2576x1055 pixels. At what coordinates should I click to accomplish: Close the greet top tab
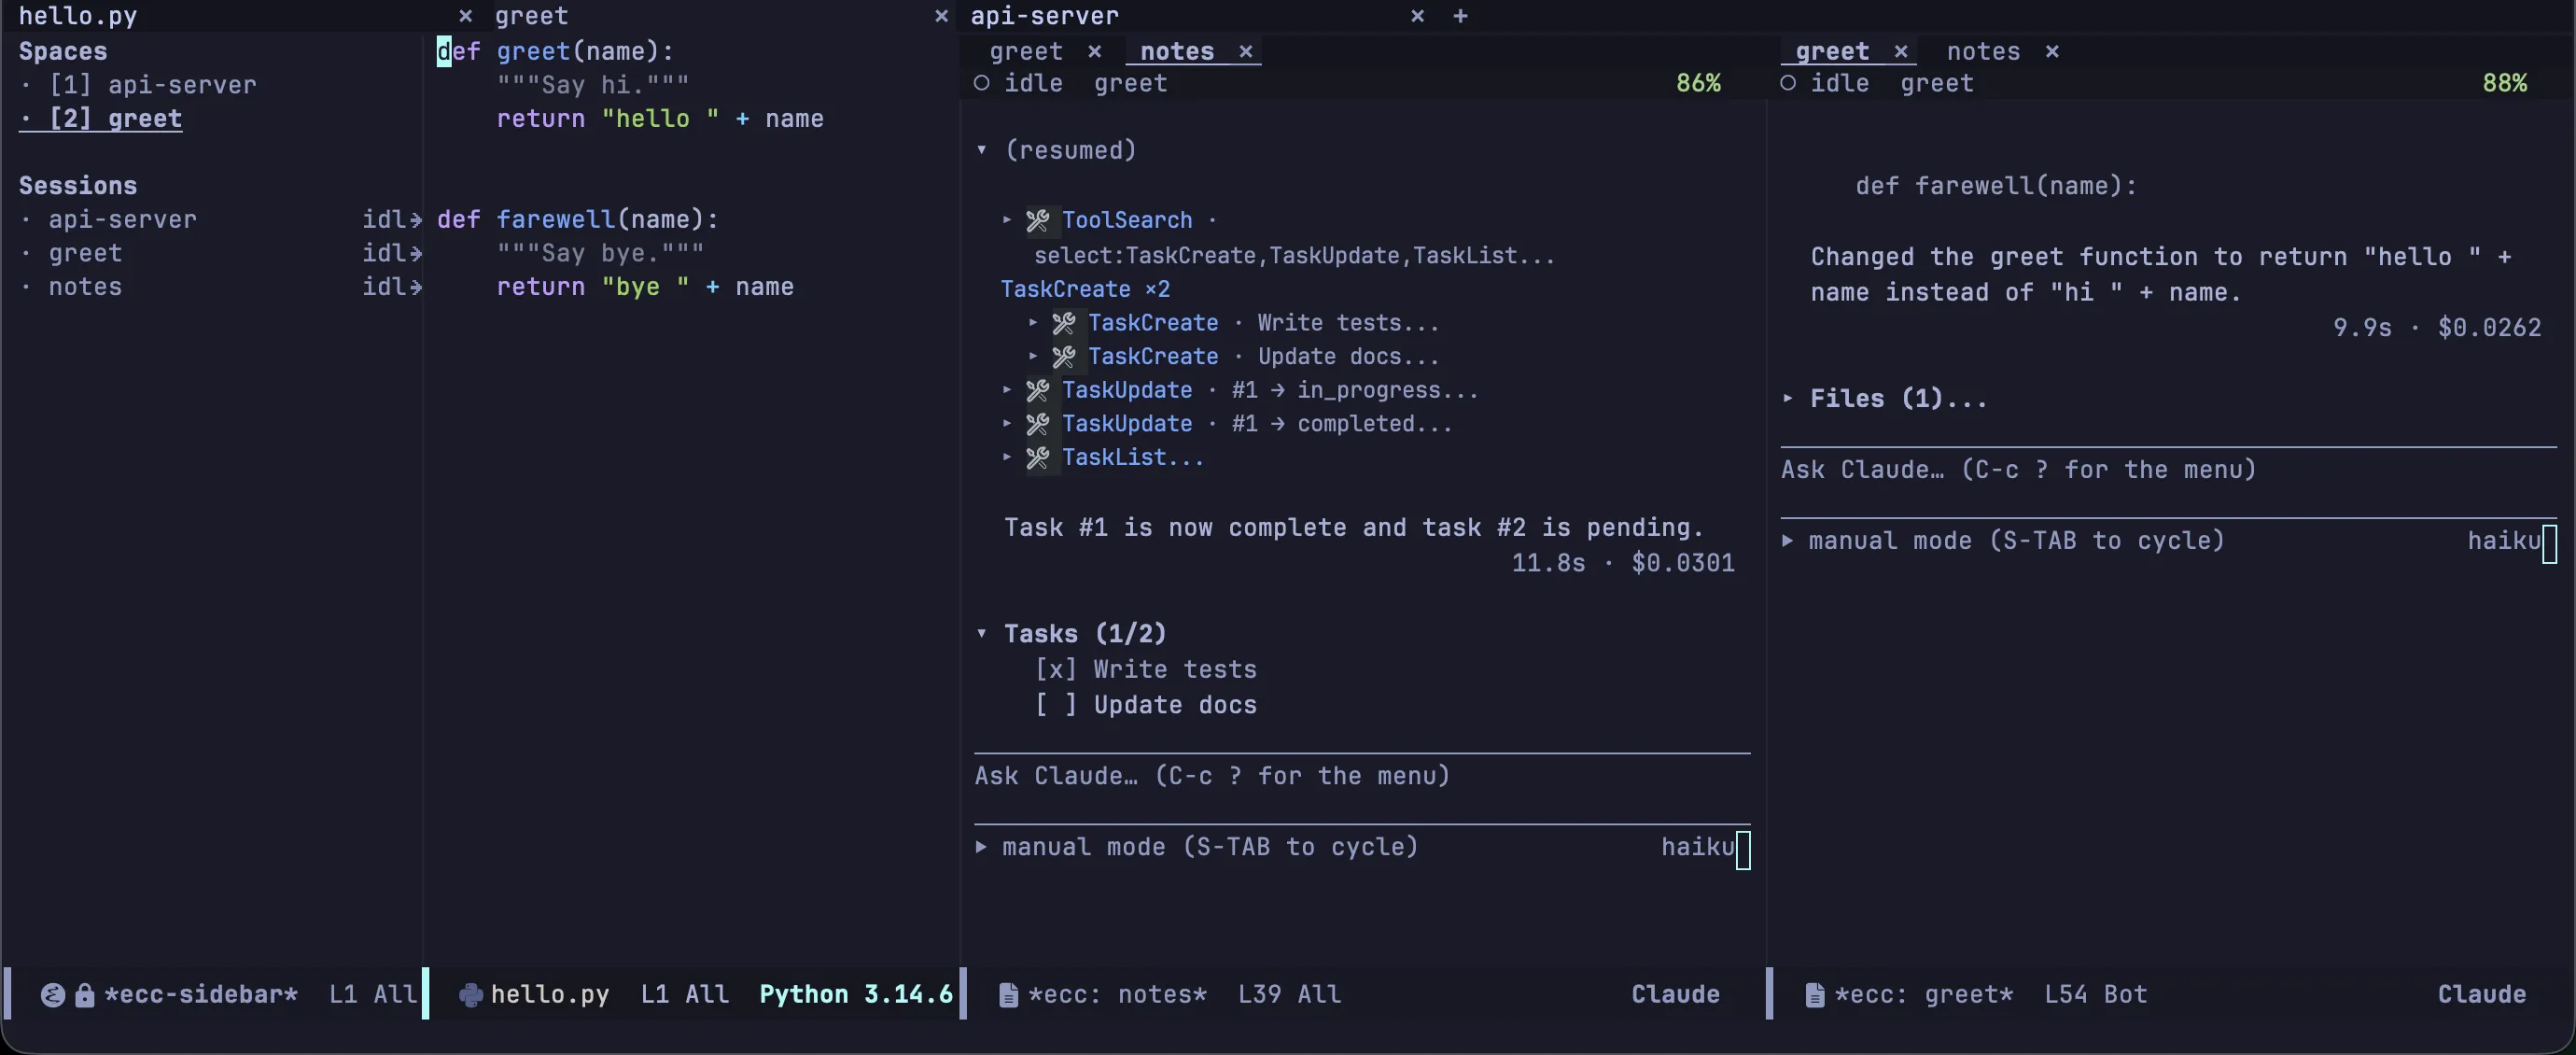click(x=941, y=16)
